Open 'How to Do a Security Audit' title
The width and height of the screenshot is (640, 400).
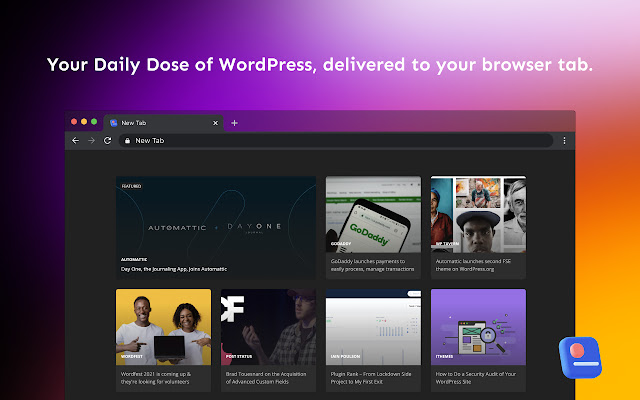tap(476, 378)
